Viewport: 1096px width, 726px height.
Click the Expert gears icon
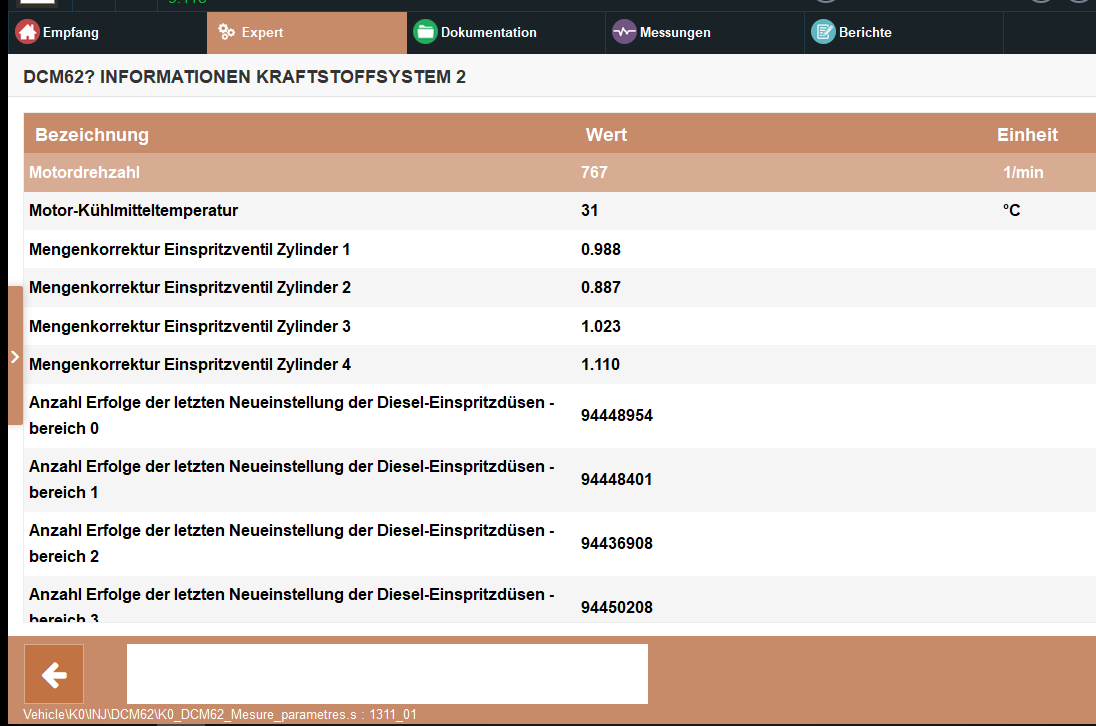(x=226, y=32)
